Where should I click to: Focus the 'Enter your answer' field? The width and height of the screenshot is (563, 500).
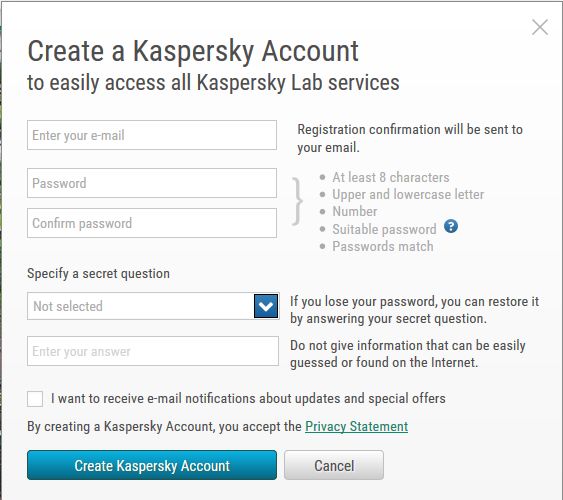click(153, 351)
